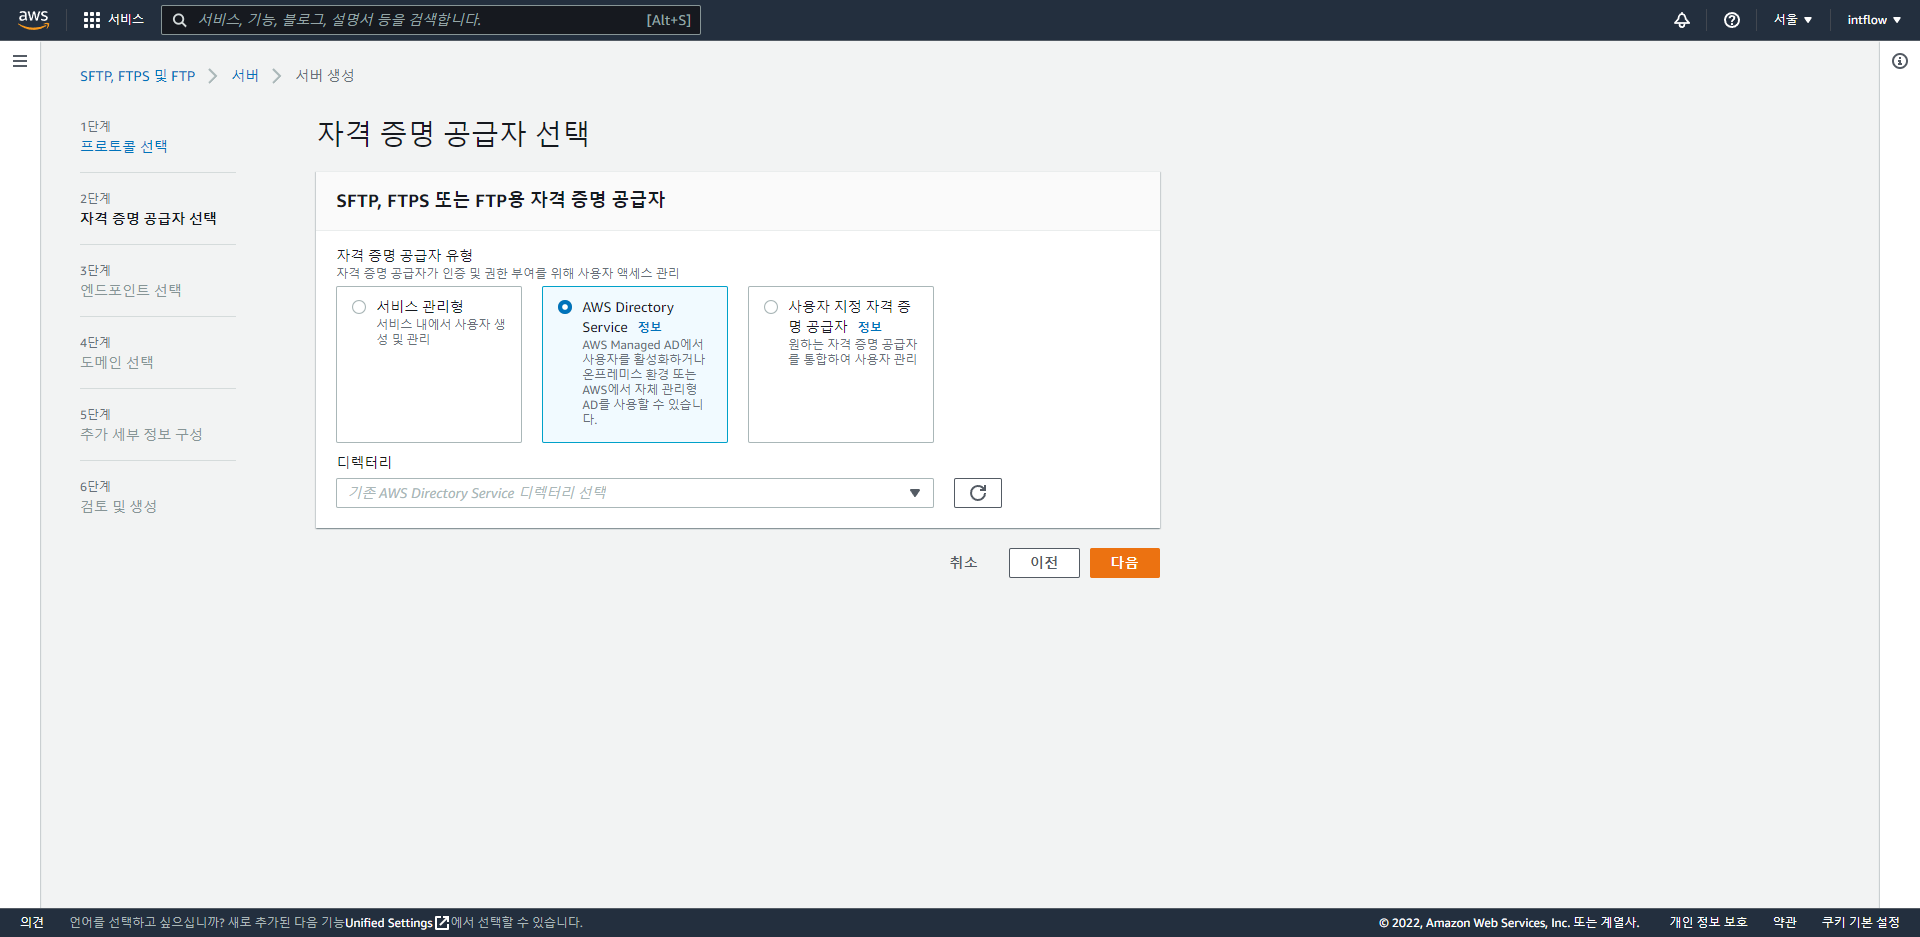
Task: Expand the intflow account dropdown
Action: [1874, 20]
